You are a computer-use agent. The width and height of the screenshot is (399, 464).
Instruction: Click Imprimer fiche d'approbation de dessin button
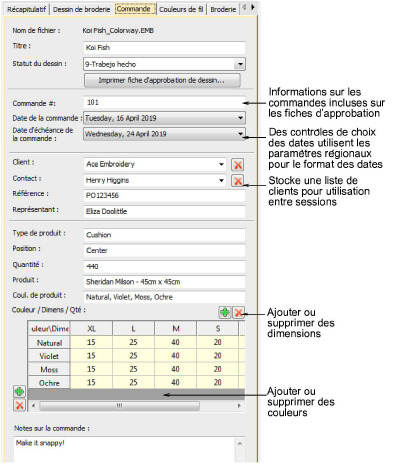coord(162,80)
